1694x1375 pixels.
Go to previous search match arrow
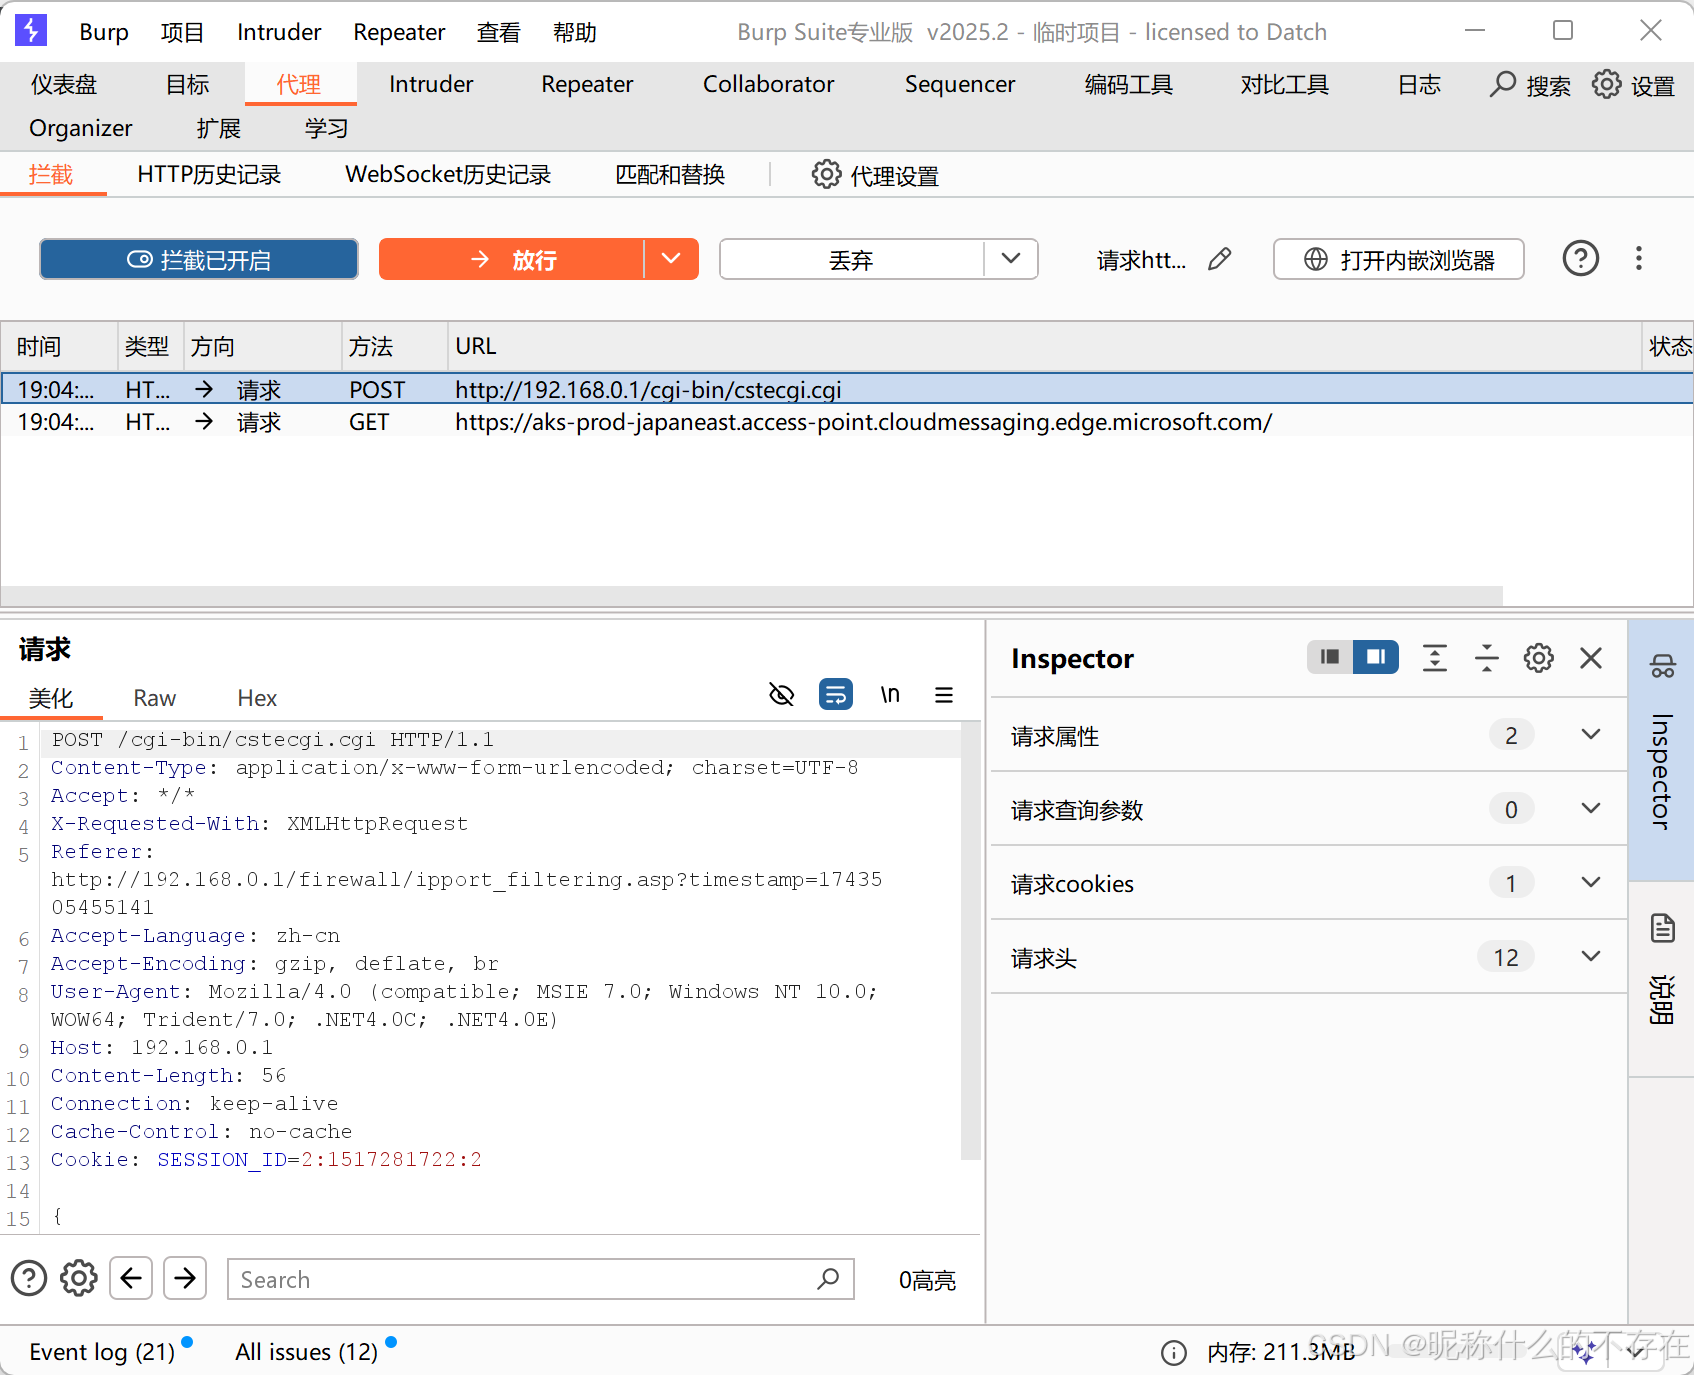click(x=131, y=1278)
